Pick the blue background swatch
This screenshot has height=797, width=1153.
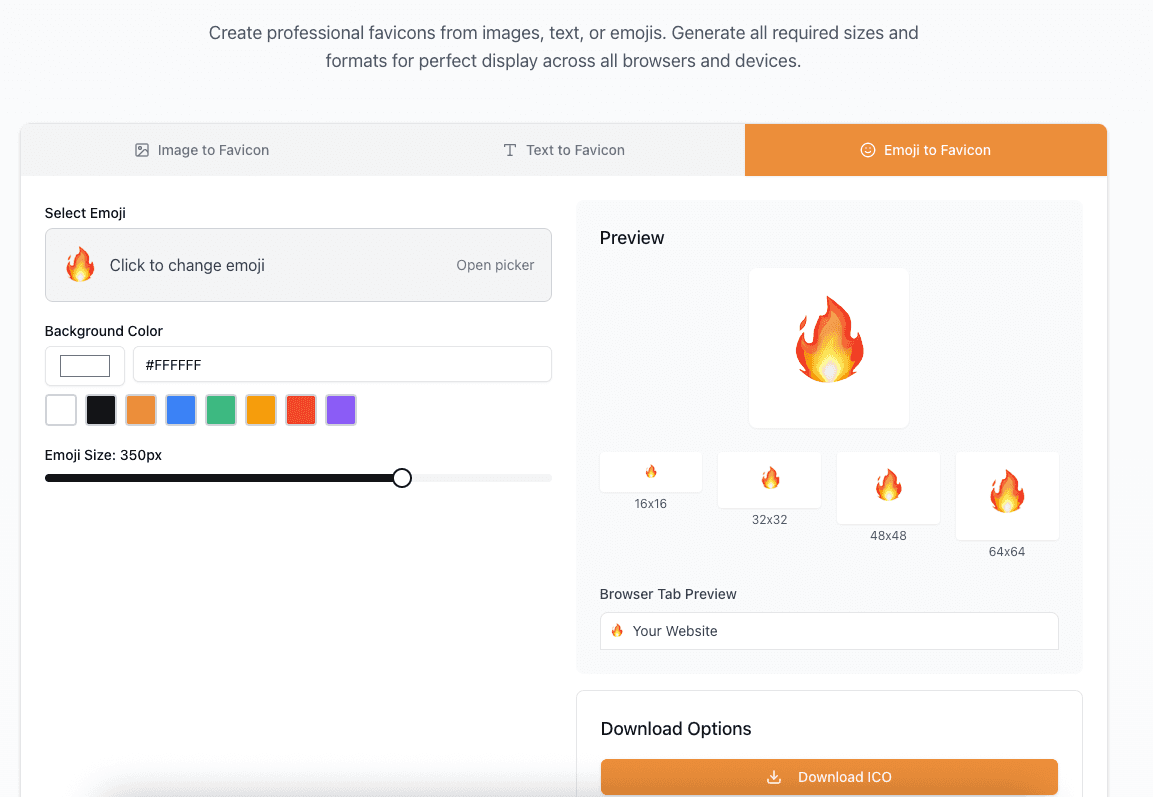(181, 410)
